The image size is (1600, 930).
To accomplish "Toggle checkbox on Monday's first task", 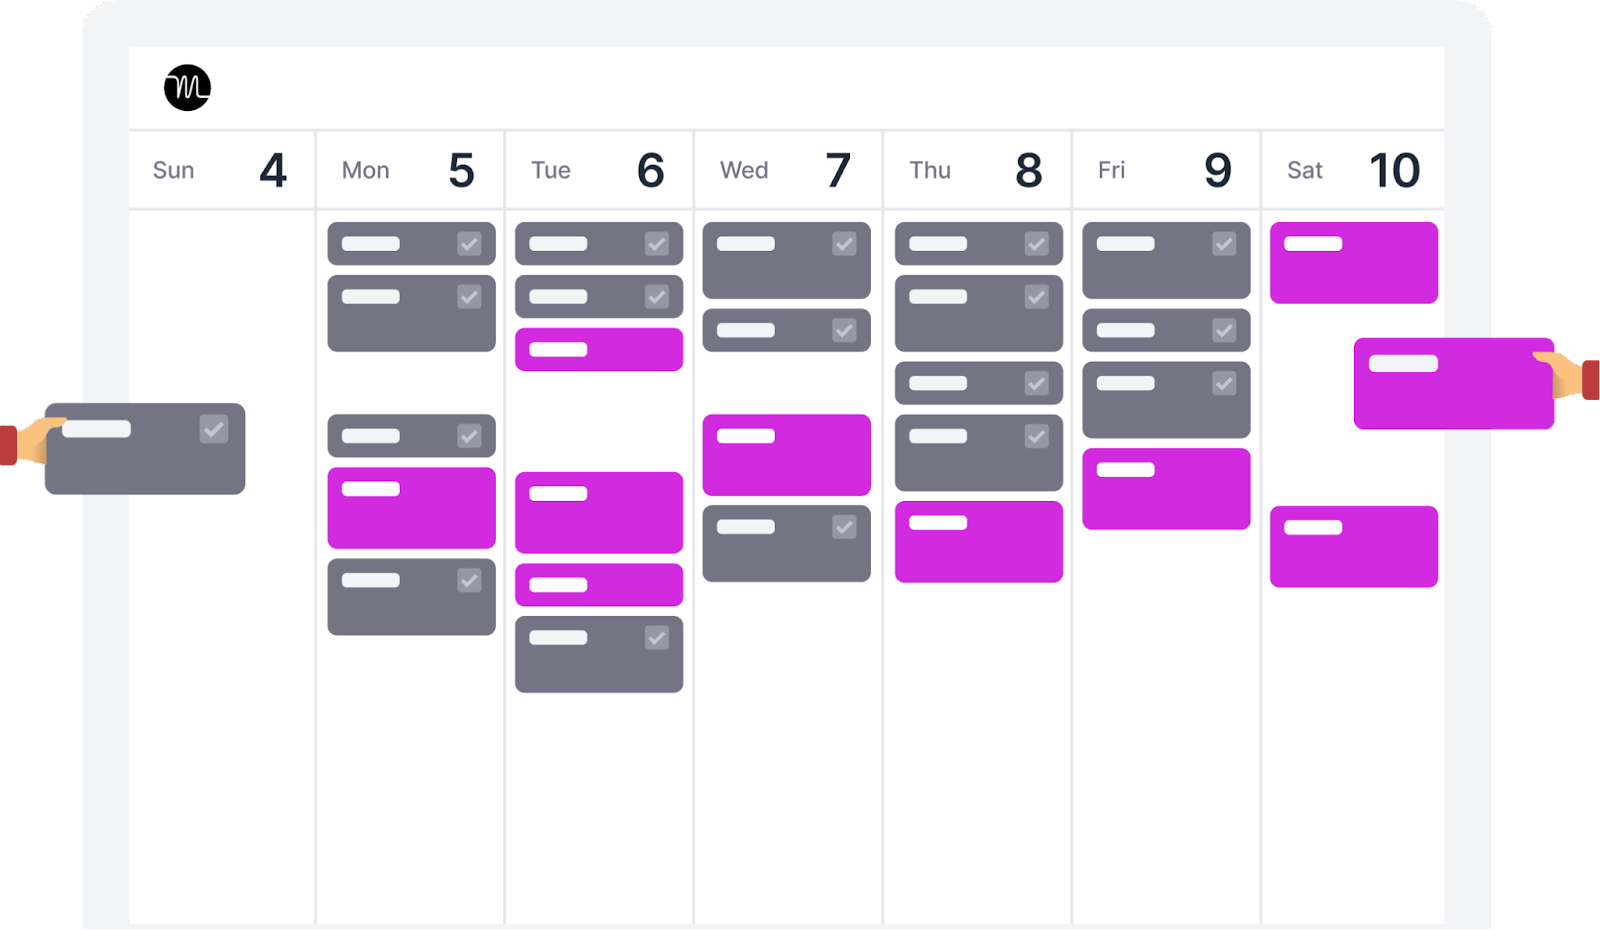I will coord(469,244).
